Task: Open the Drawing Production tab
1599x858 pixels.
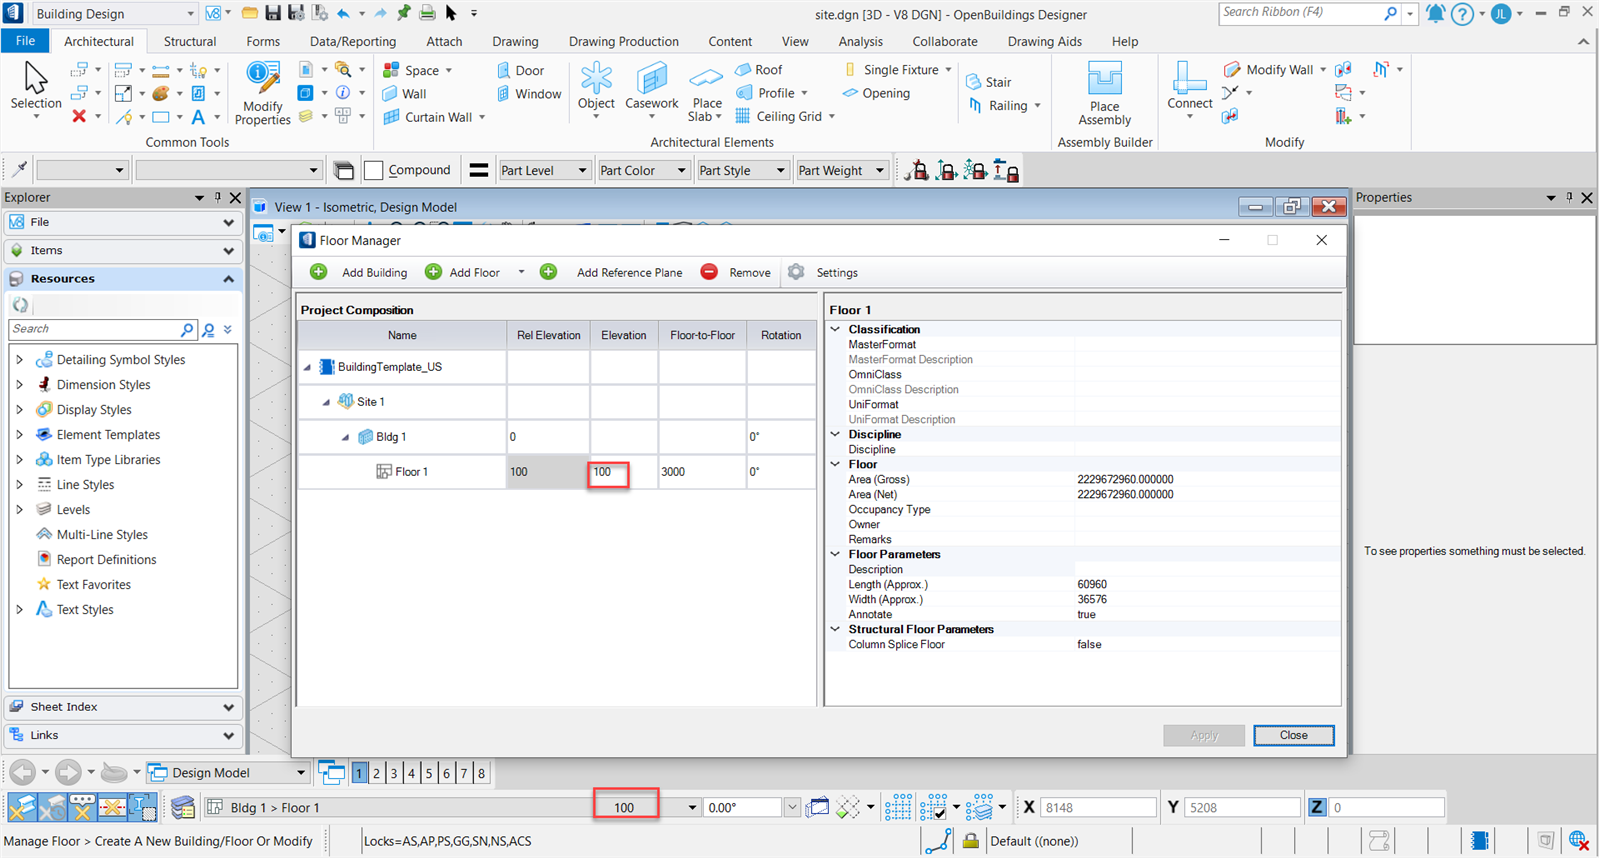Action: 623,41
